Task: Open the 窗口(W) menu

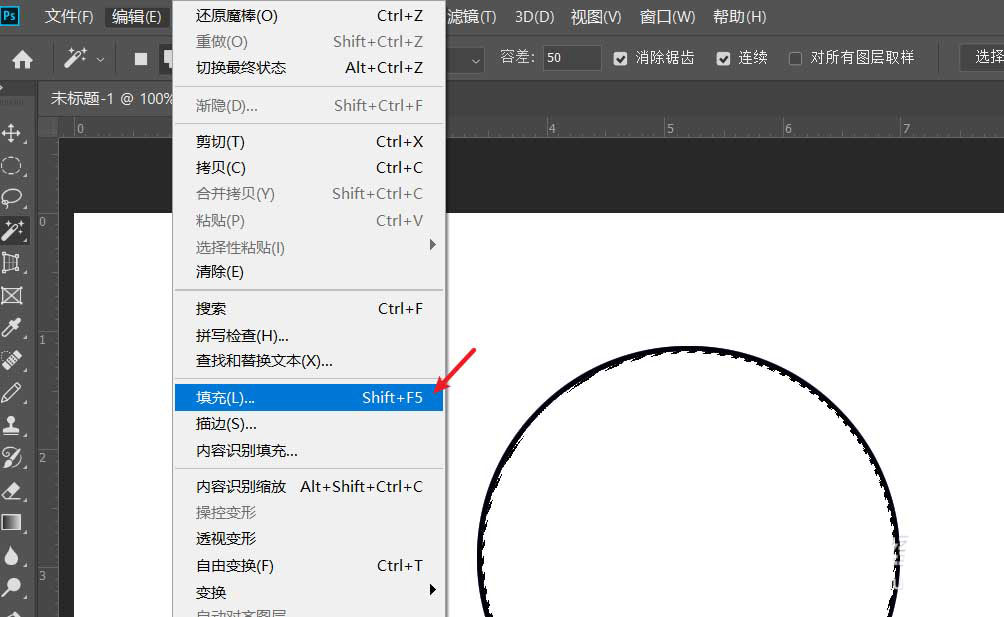Action: [667, 17]
